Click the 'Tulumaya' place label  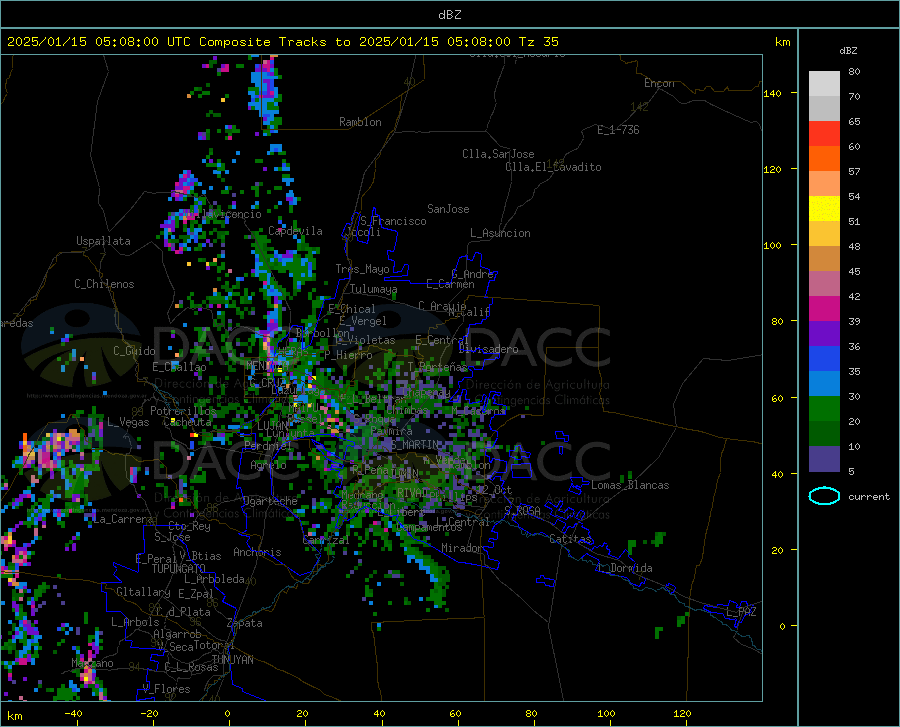tap(374, 289)
